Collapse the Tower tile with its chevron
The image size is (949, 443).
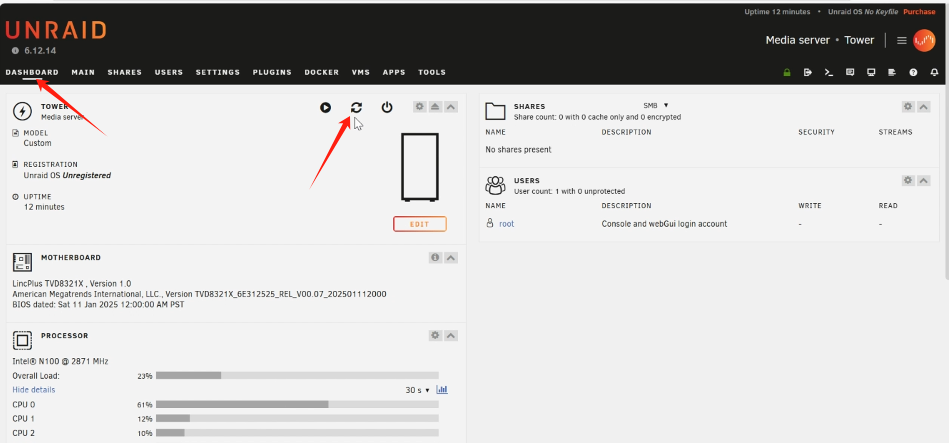coord(451,107)
